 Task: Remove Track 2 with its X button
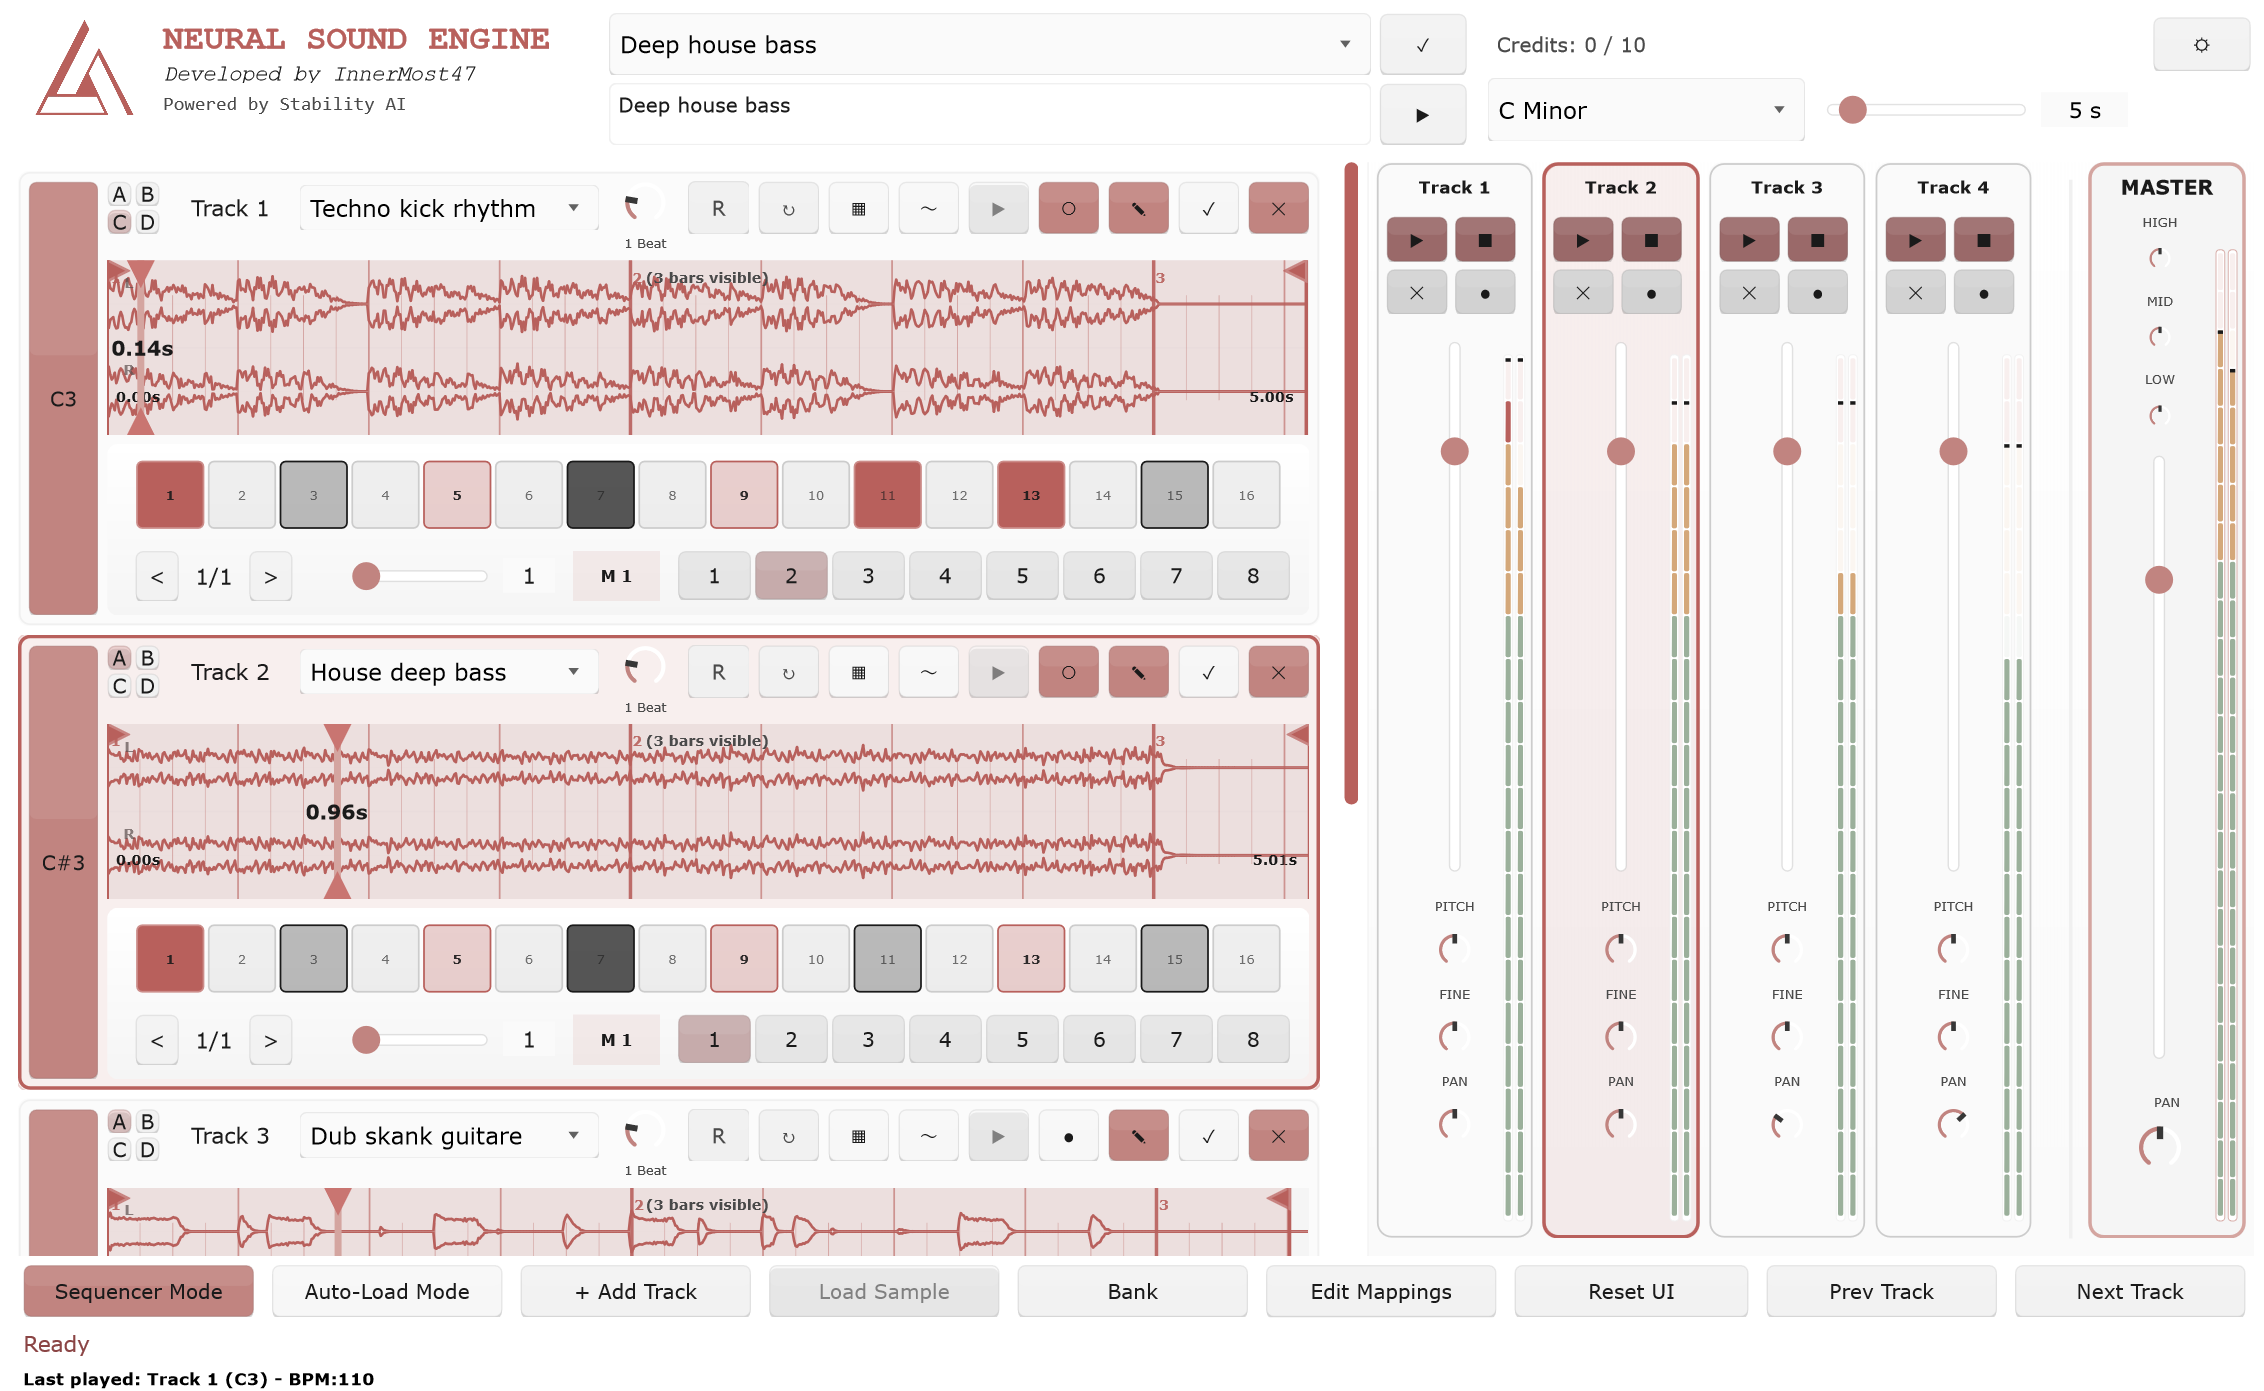[x=1277, y=673]
